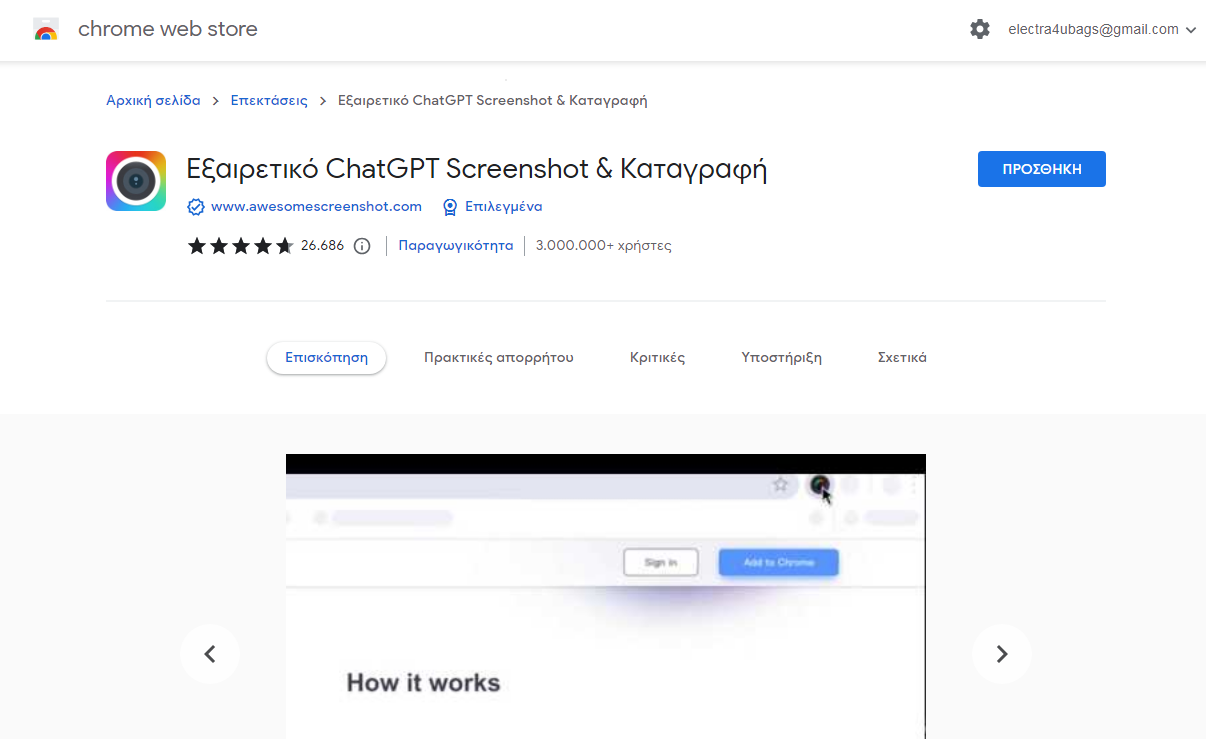The height and width of the screenshot is (739, 1206).
Task: Click the verified publisher badge icon
Action: [x=196, y=207]
